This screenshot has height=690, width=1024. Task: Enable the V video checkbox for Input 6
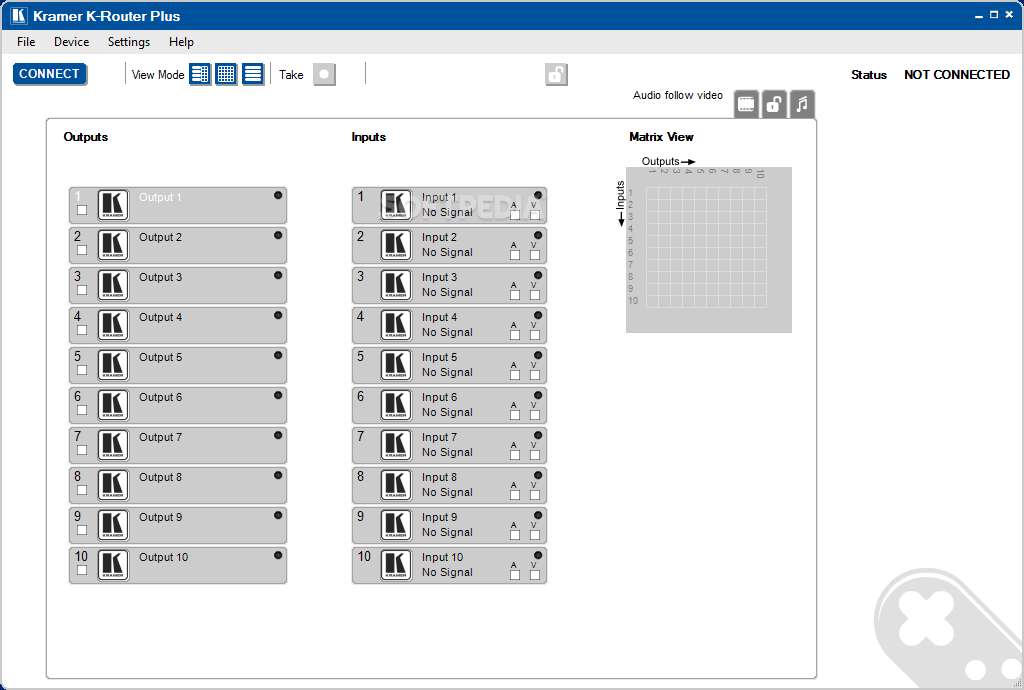click(535, 415)
